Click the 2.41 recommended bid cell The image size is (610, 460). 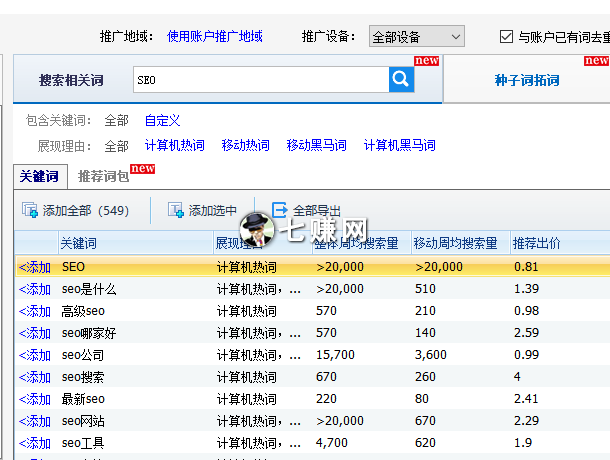(526, 399)
